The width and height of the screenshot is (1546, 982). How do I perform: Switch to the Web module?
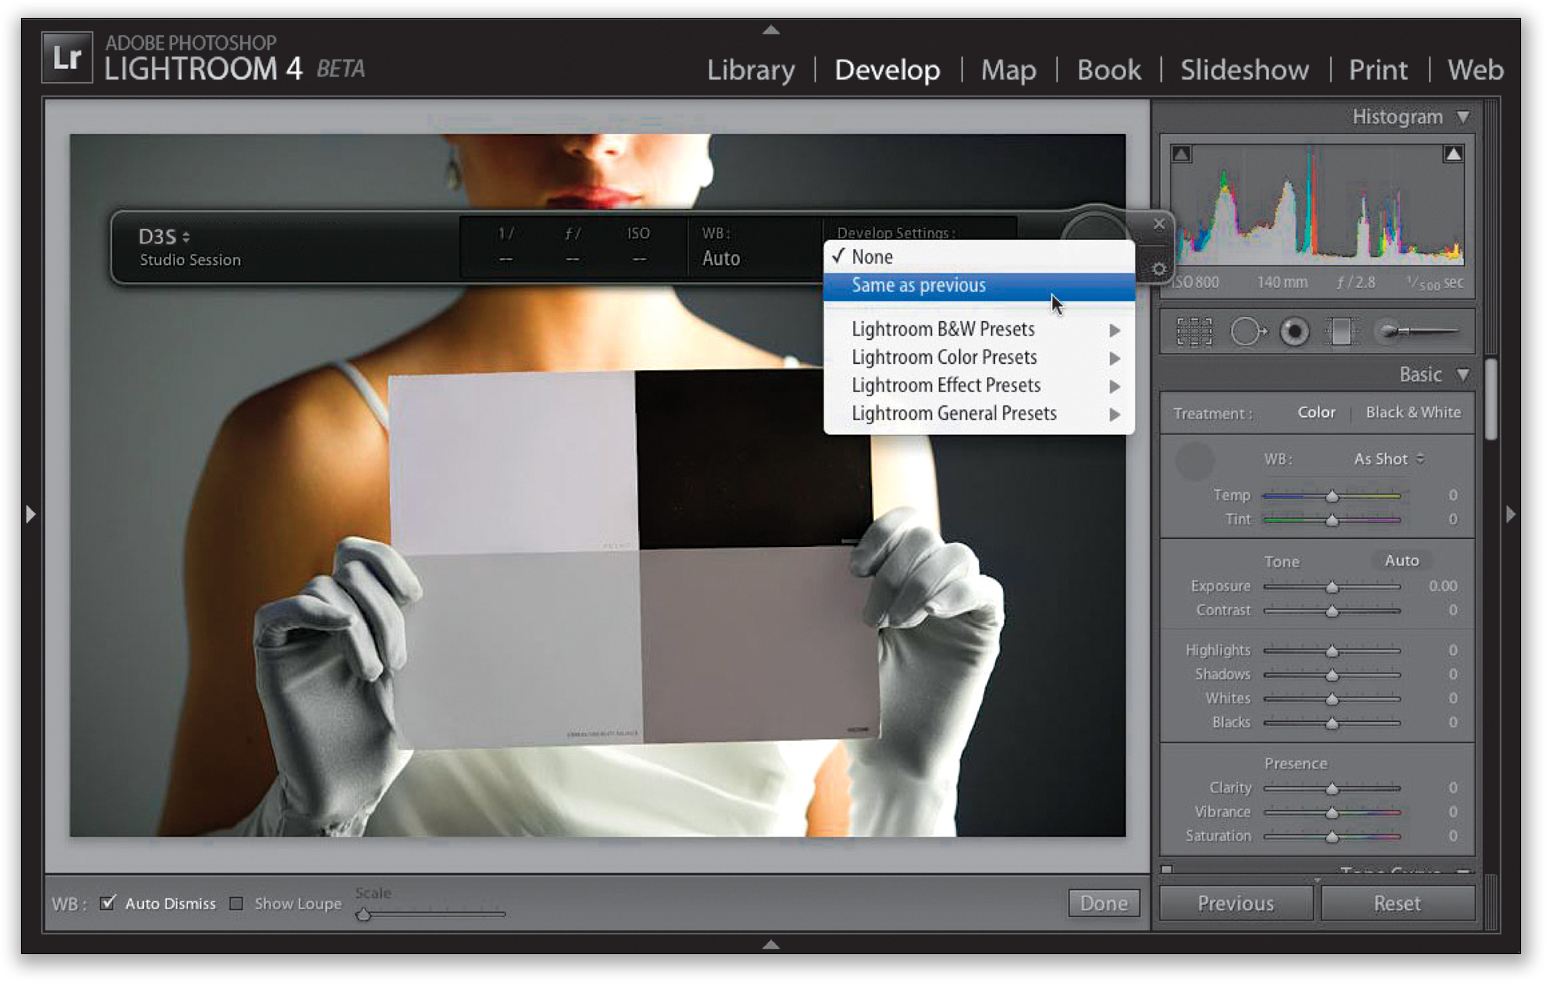[x=1475, y=70]
